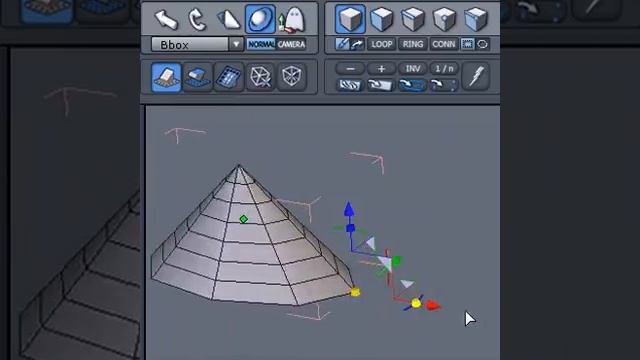Viewport: 640px width, 360px height.
Task: Enable Select Objects cube mode
Action: coord(476,19)
